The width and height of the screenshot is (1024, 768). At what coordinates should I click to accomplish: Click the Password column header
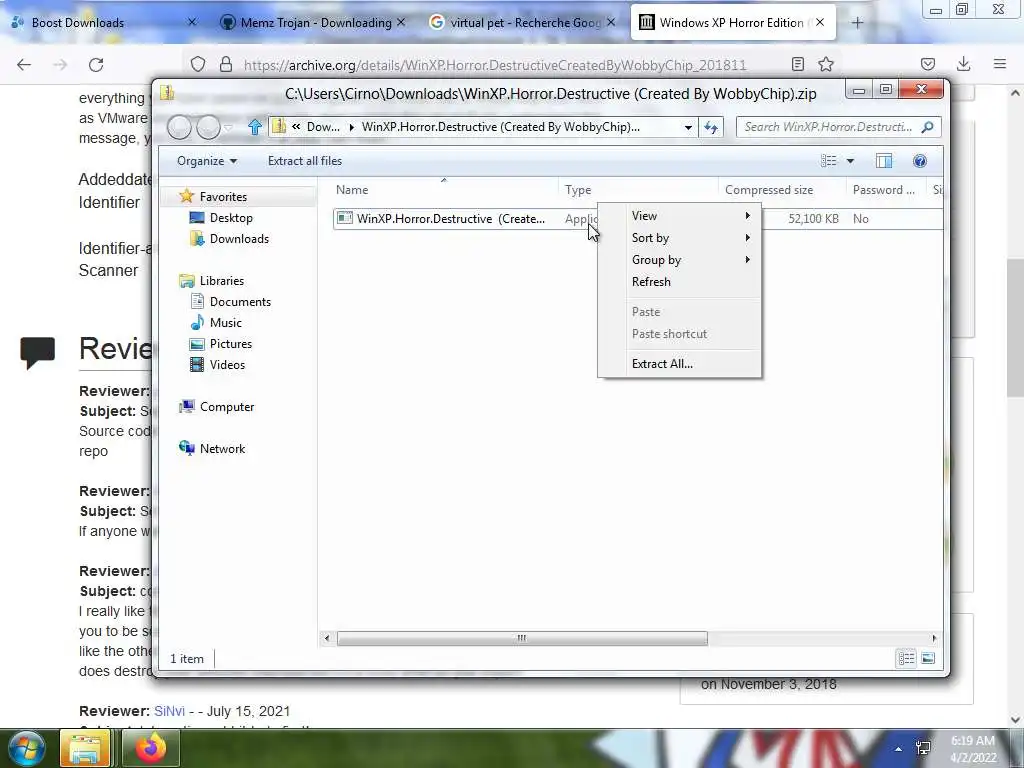click(884, 190)
